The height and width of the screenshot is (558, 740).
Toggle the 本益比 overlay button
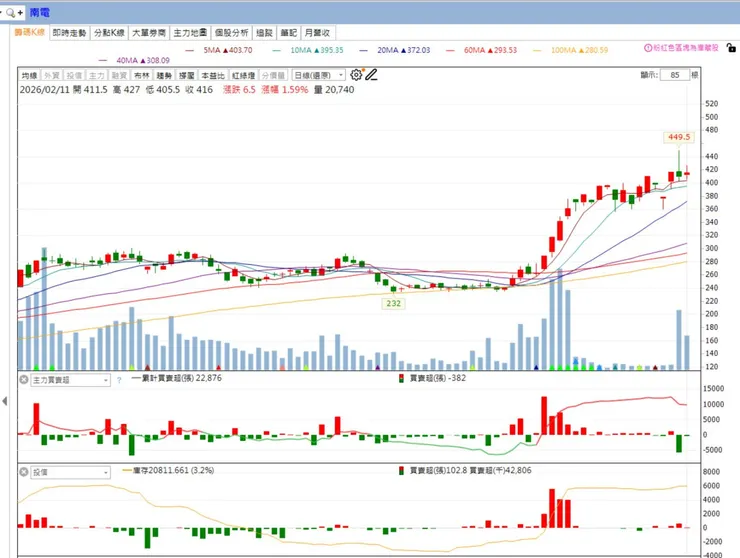213,75
